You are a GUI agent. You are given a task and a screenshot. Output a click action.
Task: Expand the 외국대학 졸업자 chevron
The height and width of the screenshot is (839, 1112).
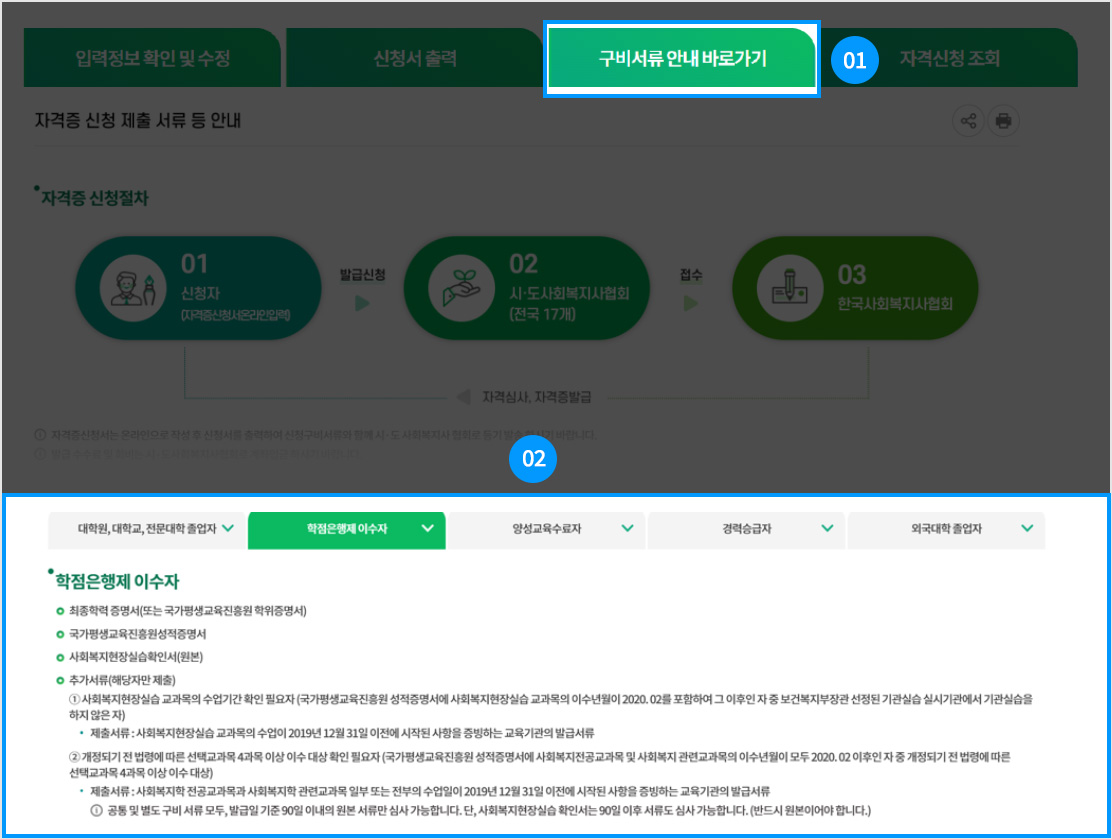point(1027,529)
